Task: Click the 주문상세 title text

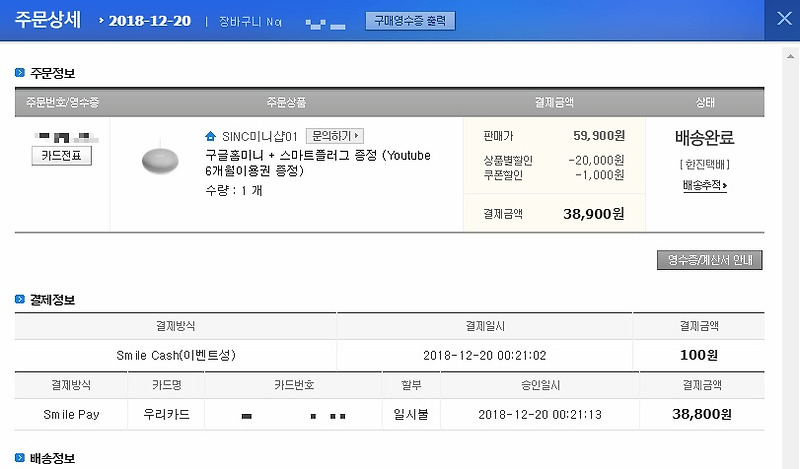Action: click(x=48, y=20)
